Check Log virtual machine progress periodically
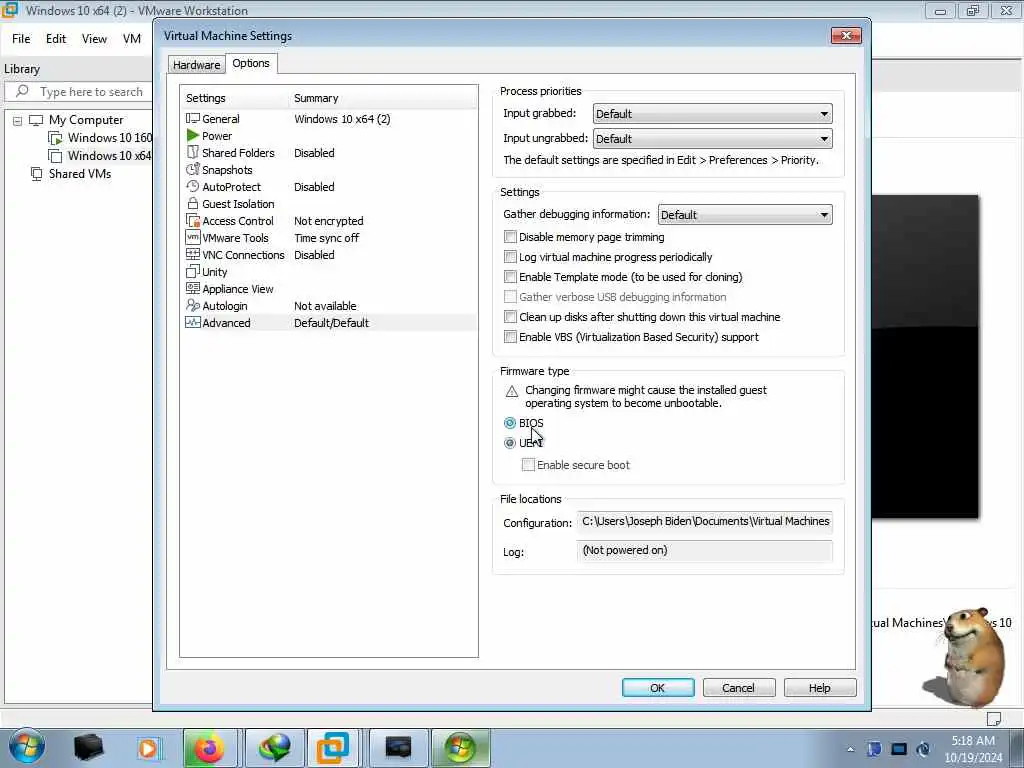The image size is (1024, 768). (511, 257)
